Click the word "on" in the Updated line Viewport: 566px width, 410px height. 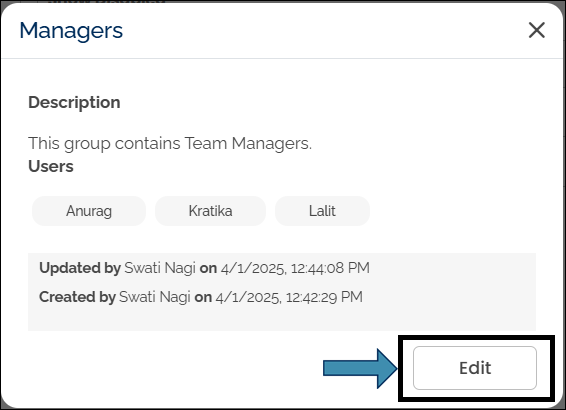pos(208,268)
